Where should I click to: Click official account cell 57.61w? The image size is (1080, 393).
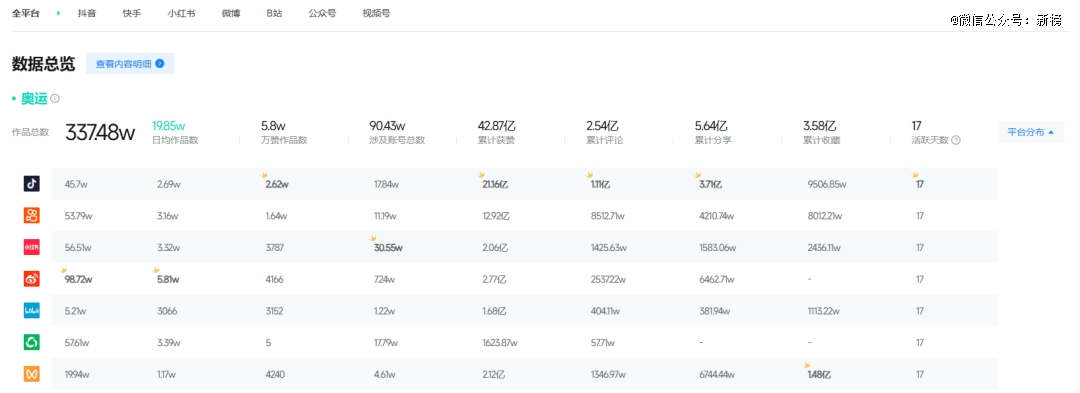(x=77, y=343)
